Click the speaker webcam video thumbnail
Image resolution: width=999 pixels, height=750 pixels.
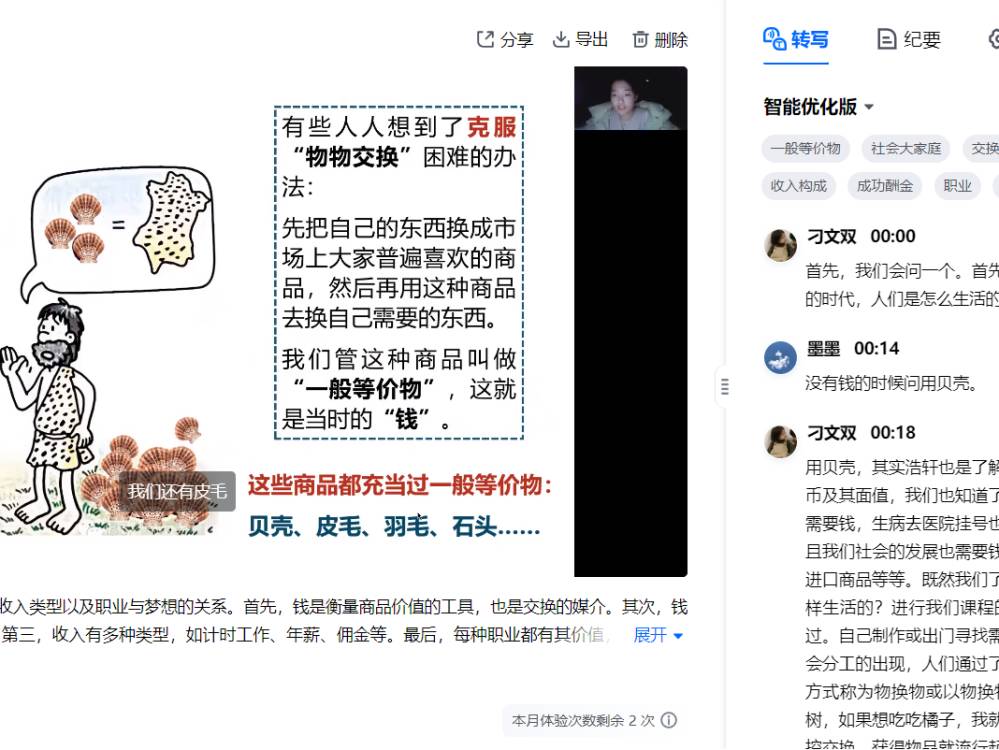[631, 99]
